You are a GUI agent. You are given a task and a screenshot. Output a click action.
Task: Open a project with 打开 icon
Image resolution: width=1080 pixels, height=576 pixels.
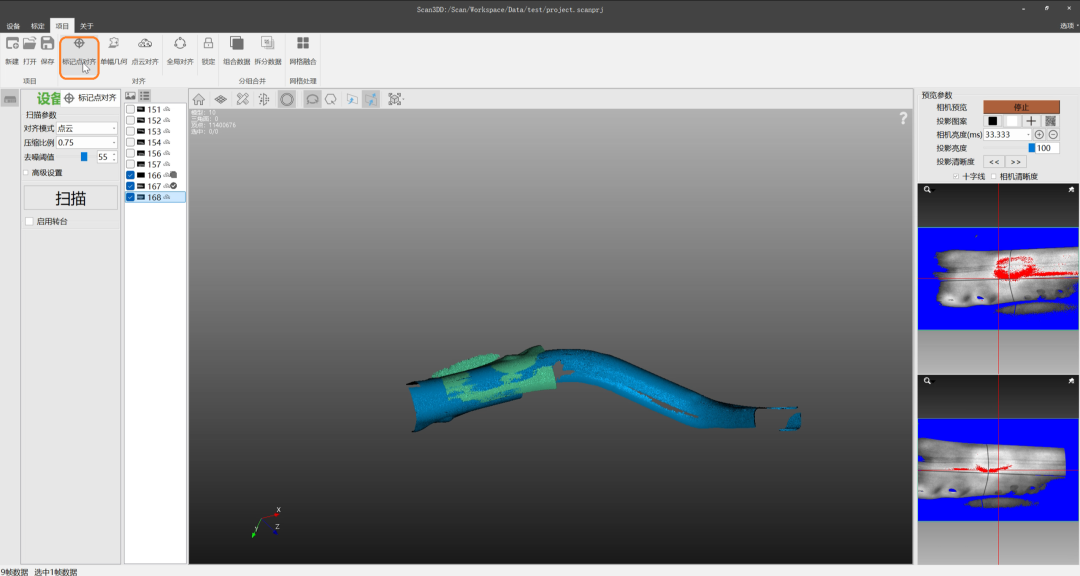point(30,43)
